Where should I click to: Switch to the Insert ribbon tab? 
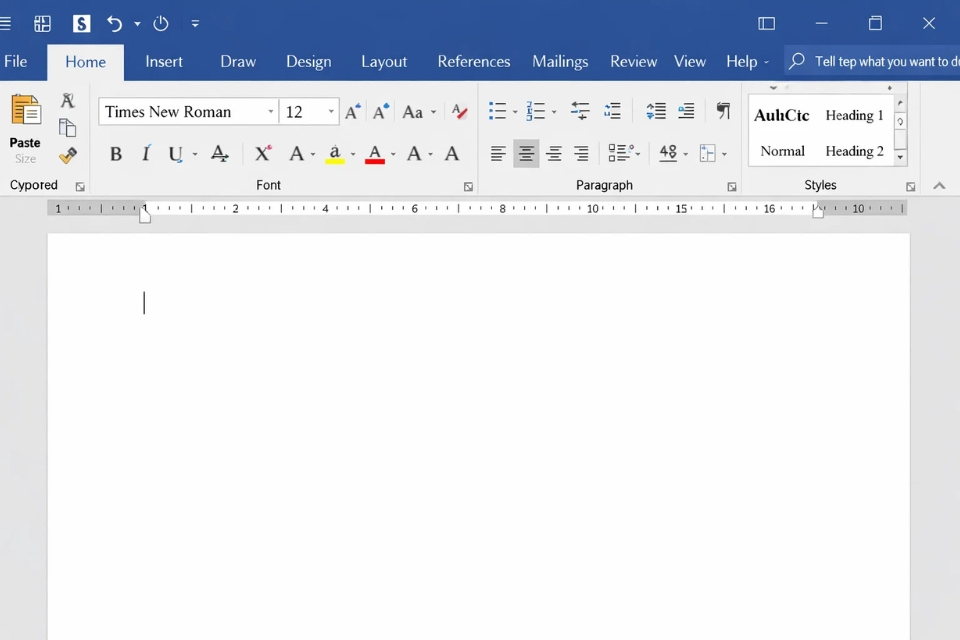(164, 61)
